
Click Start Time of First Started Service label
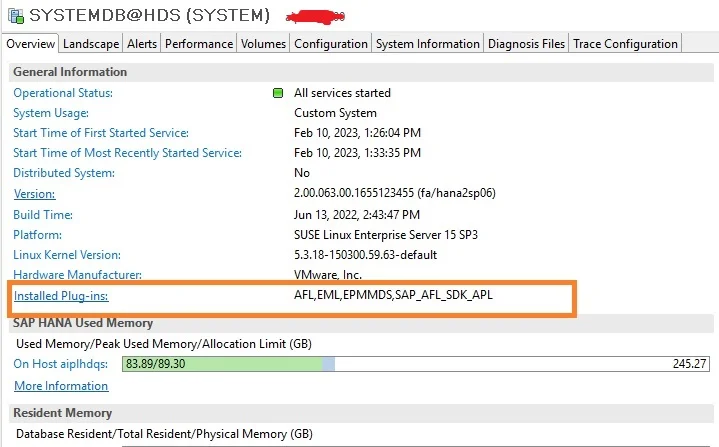click(x=101, y=132)
